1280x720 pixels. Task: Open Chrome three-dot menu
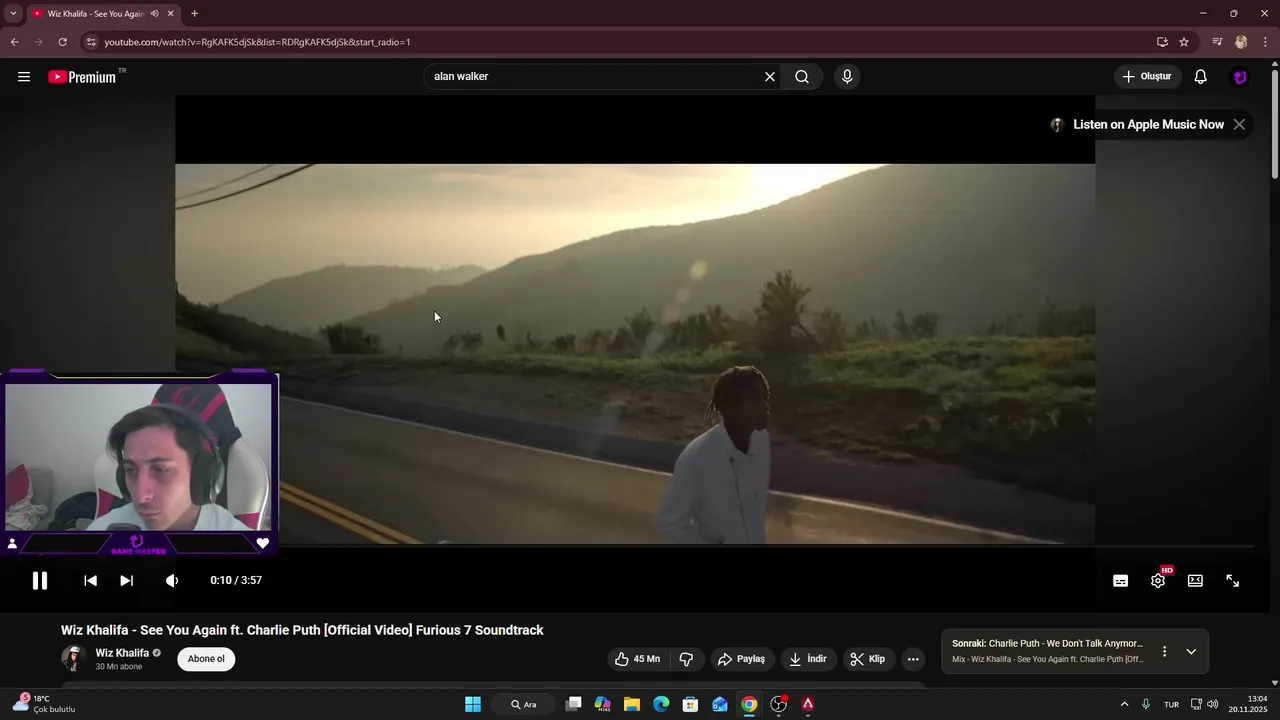coord(1265,42)
